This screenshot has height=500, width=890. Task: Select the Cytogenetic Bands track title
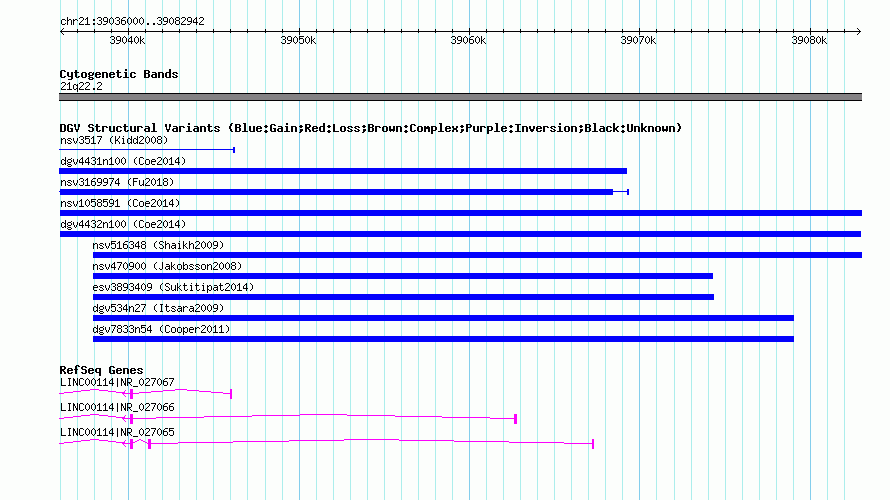tap(119, 74)
